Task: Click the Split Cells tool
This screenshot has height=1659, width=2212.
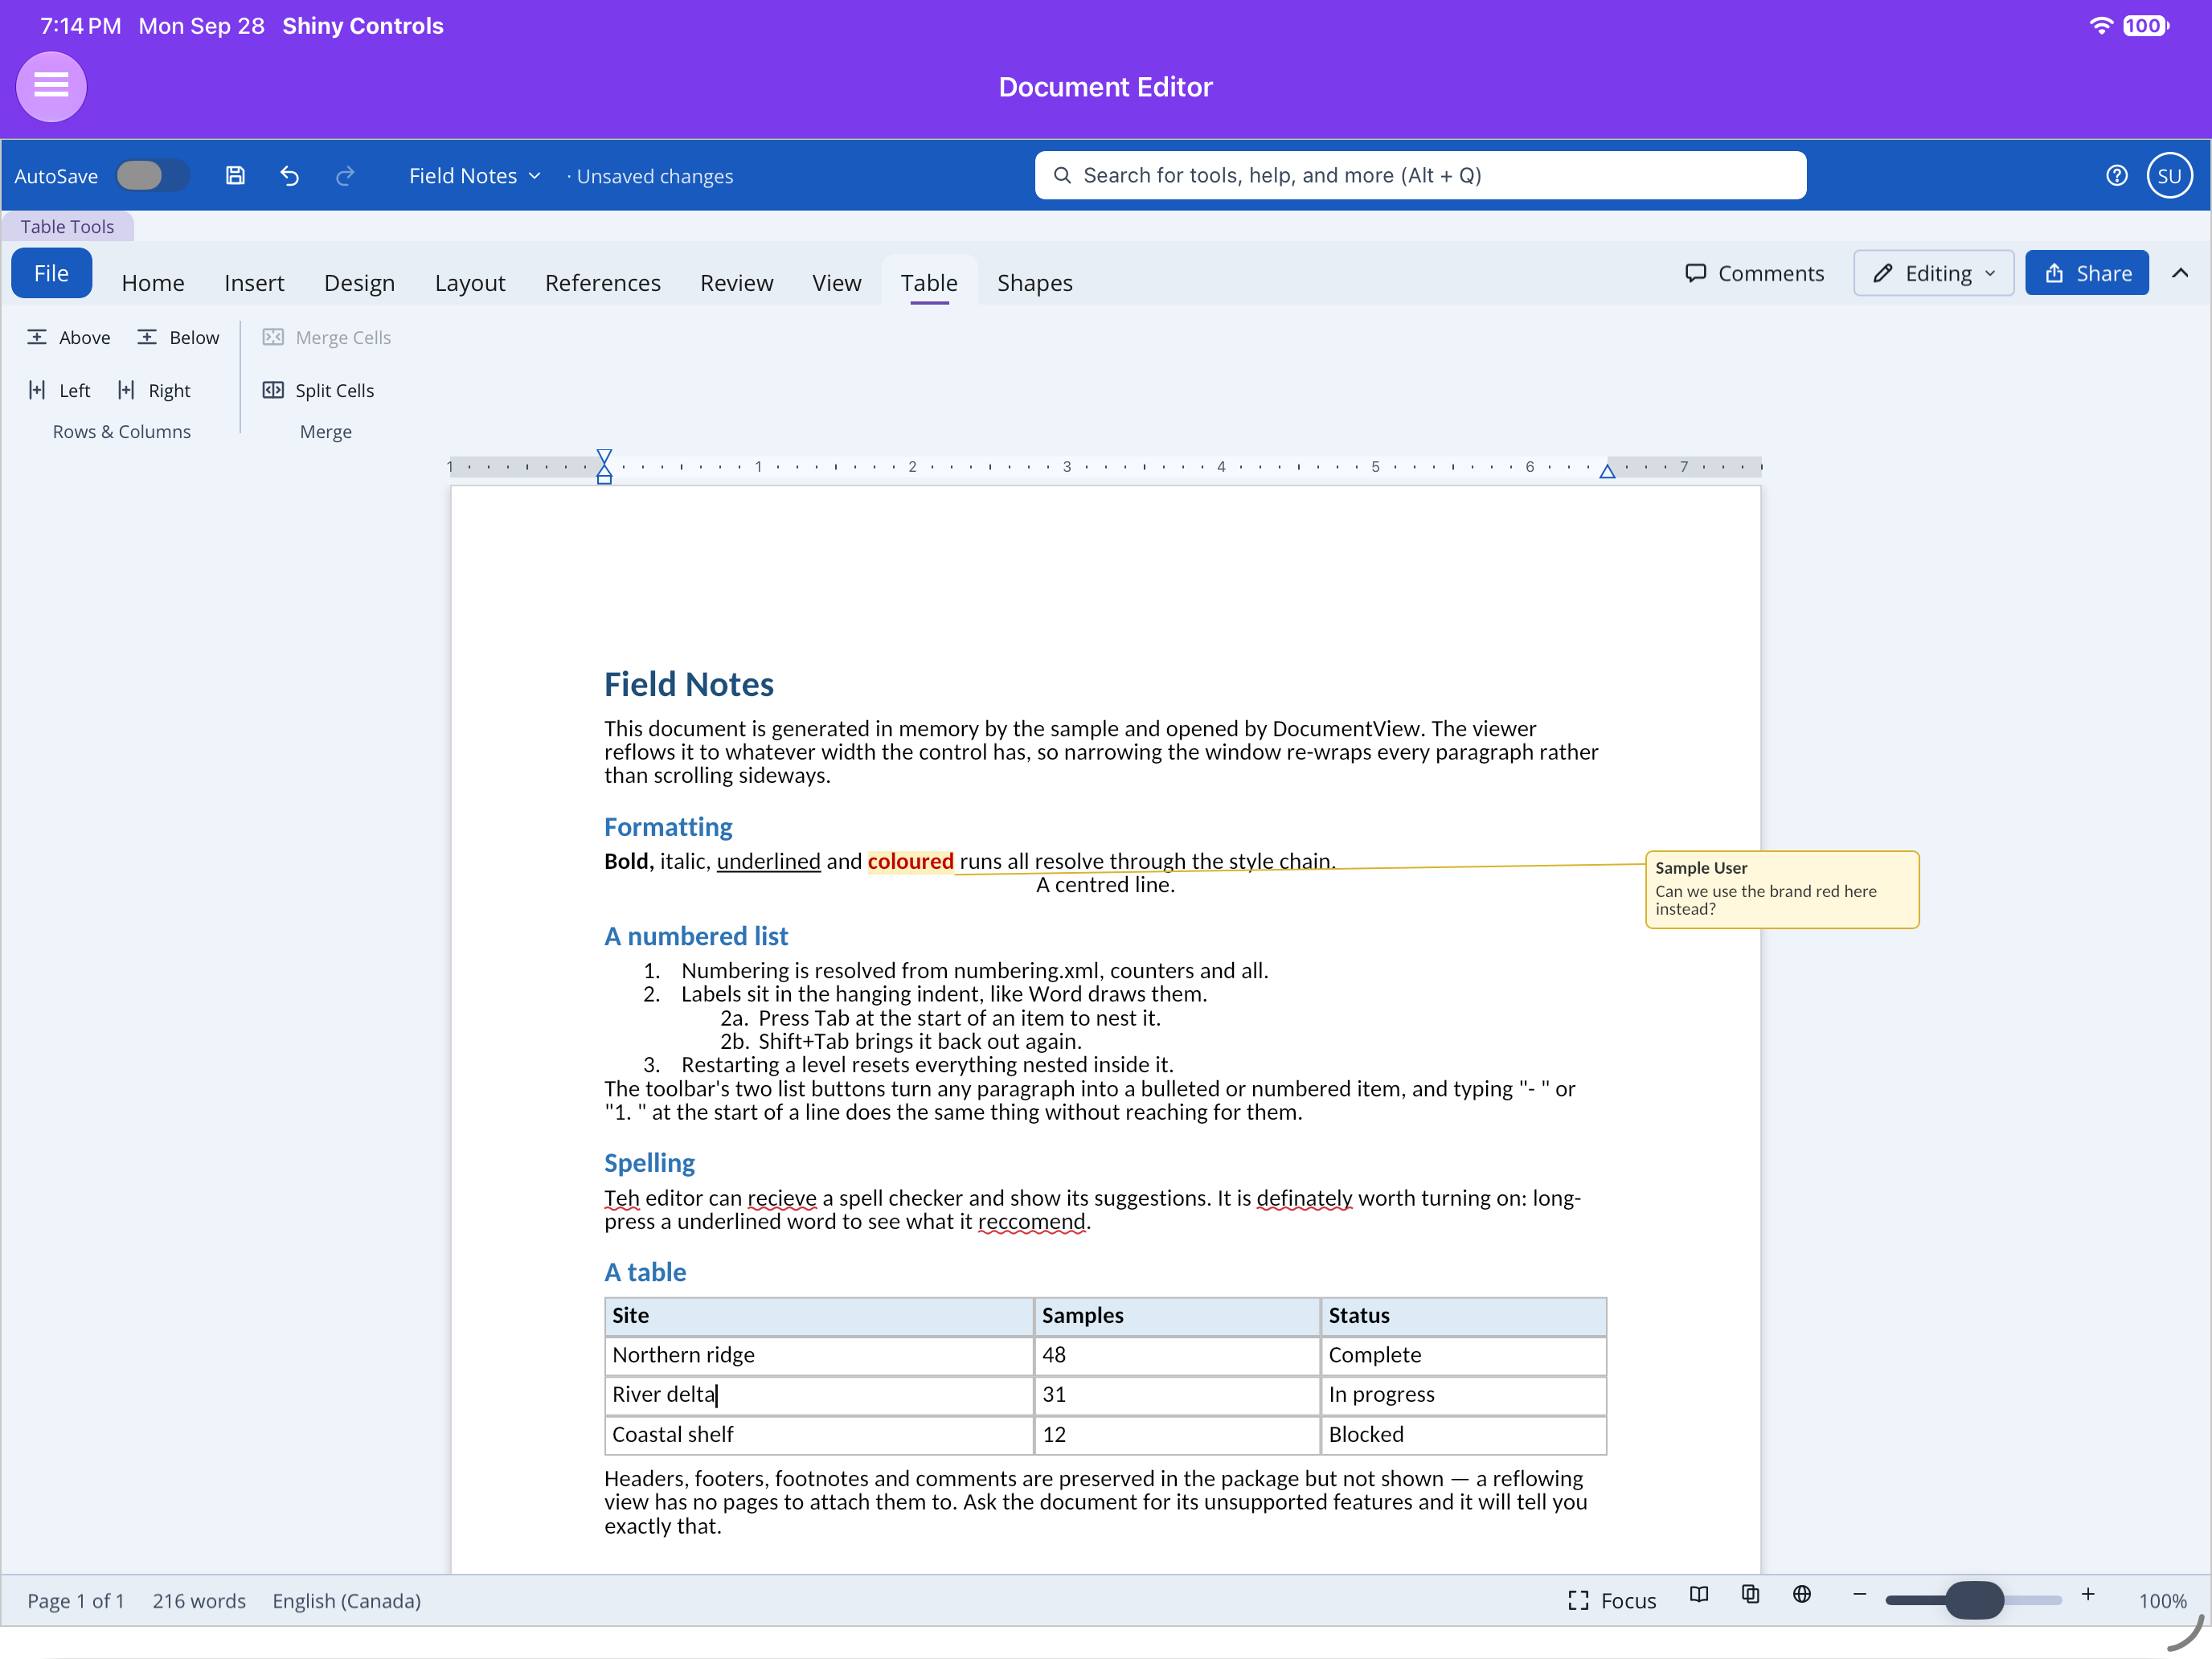Action: (318, 390)
